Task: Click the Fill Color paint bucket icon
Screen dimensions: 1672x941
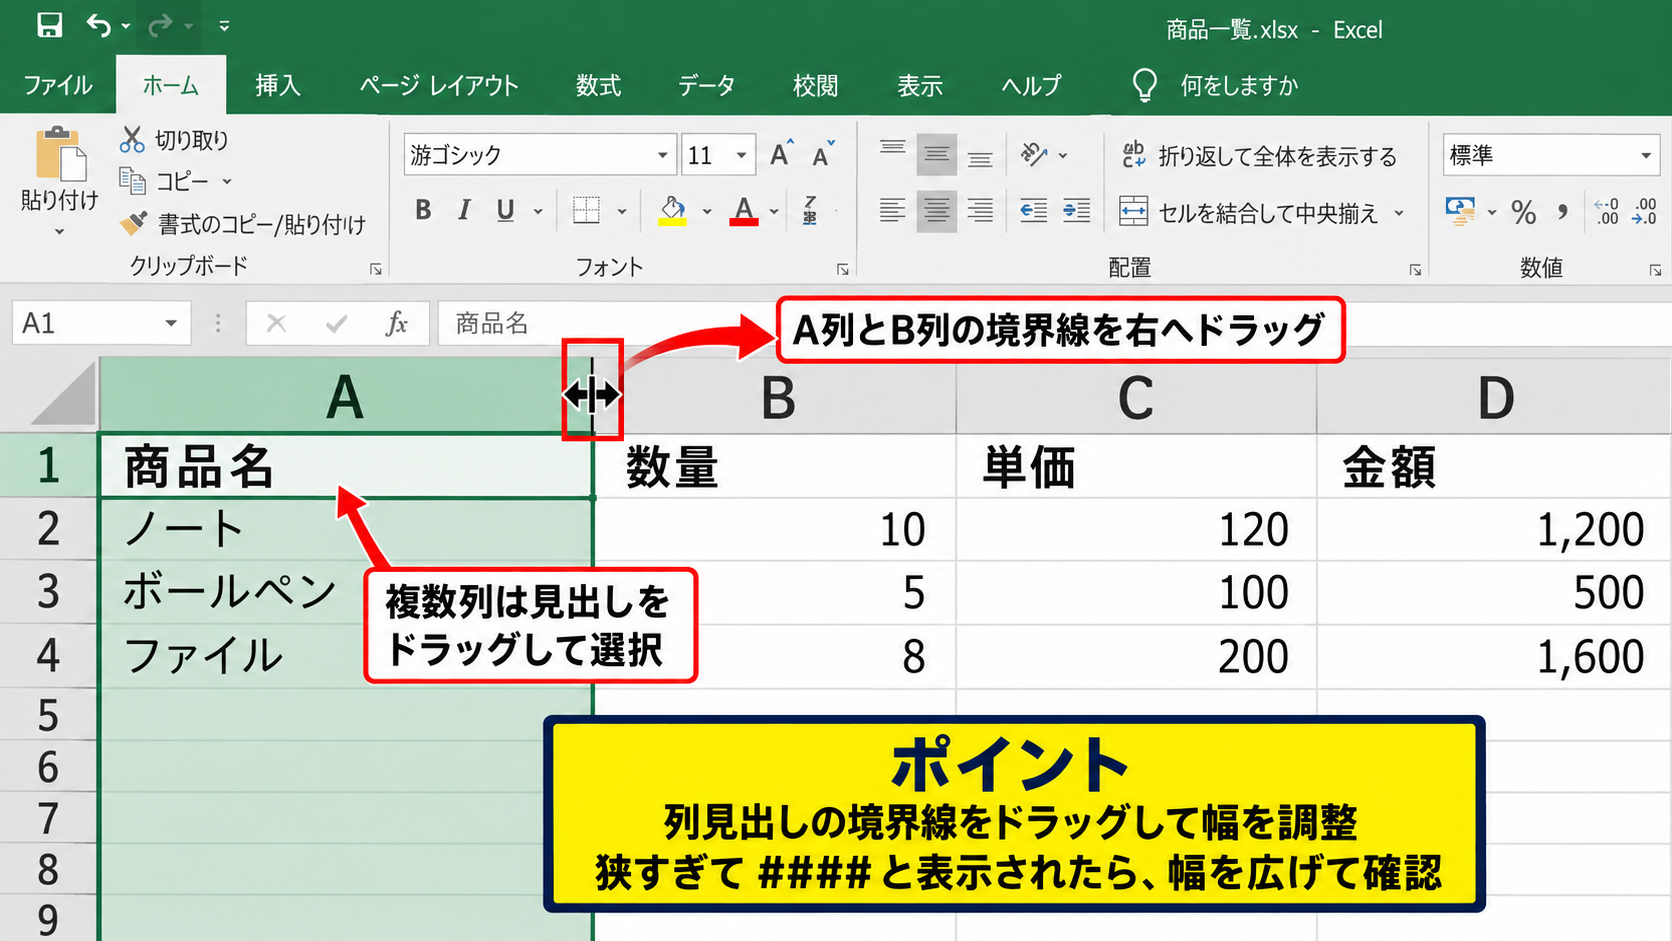Action: point(672,210)
